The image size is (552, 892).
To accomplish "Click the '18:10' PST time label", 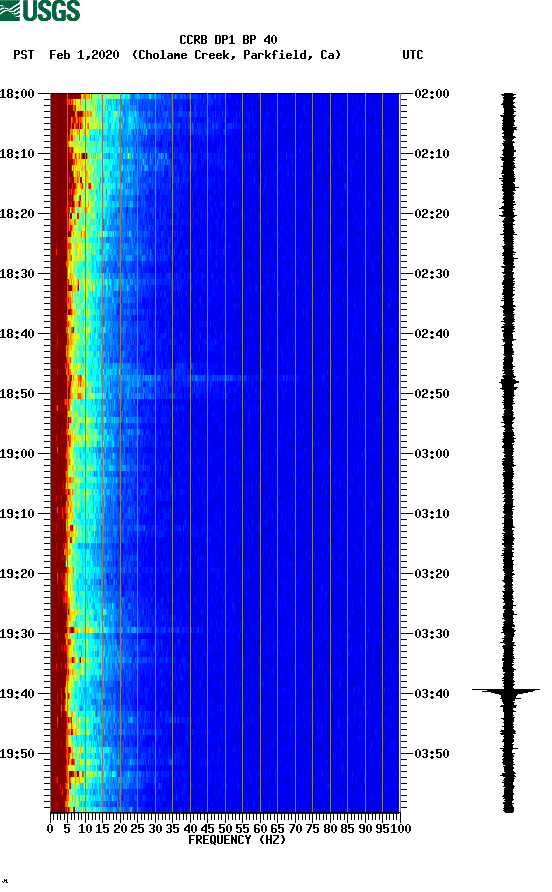I will pos(17,154).
